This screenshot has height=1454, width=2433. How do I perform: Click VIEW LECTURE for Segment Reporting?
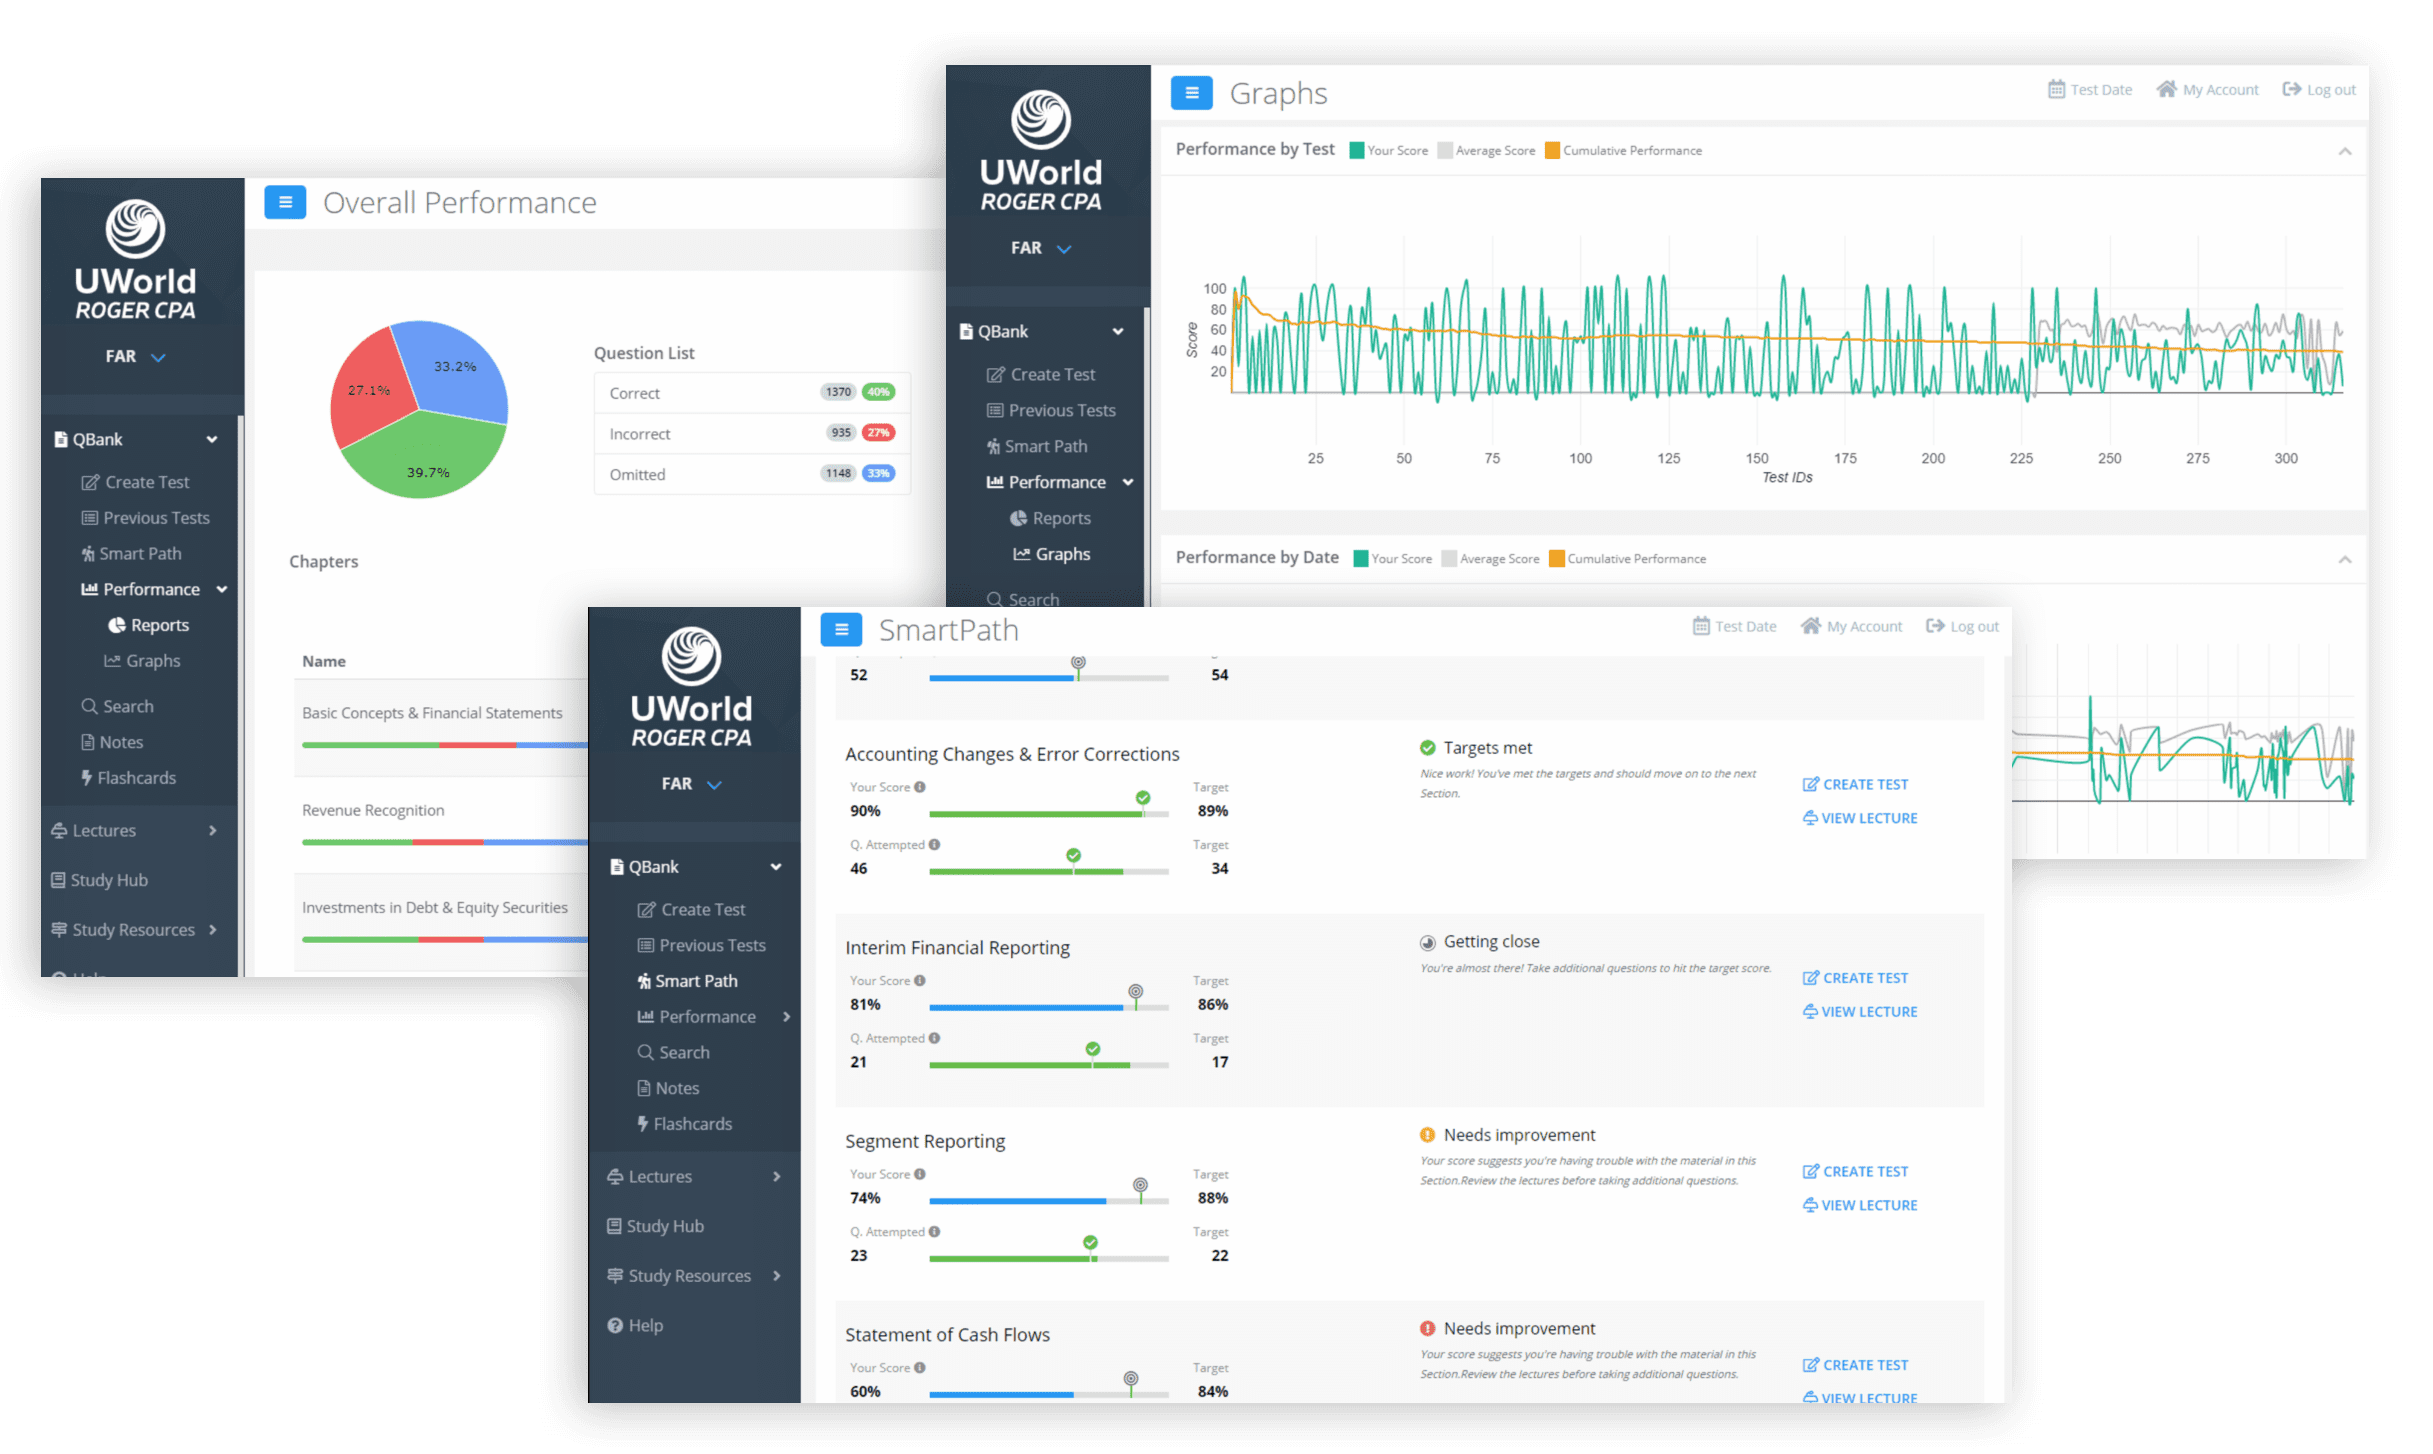click(x=1860, y=1205)
